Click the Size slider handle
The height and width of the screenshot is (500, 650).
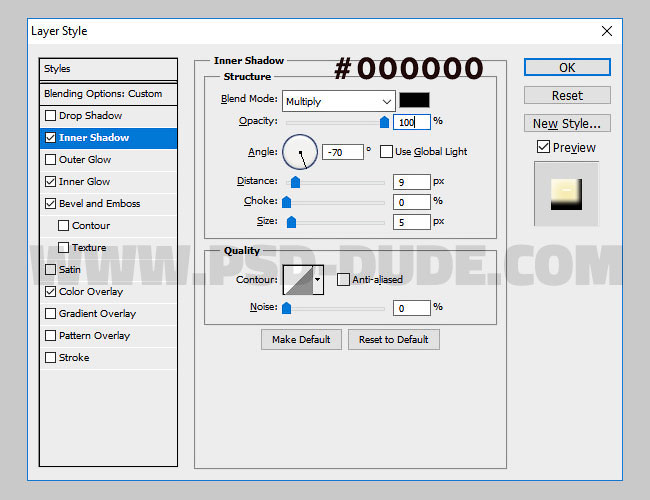tap(291, 222)
